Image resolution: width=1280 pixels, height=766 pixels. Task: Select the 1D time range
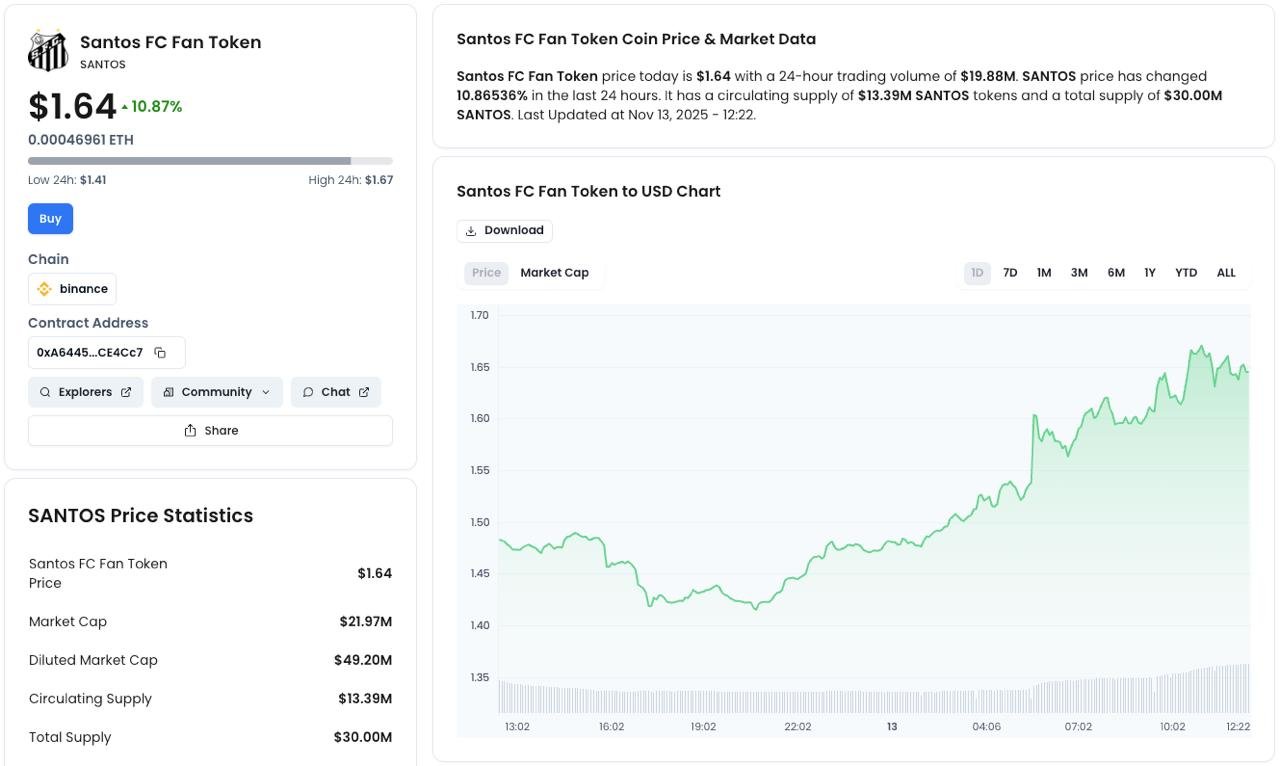tap(977, 273)
